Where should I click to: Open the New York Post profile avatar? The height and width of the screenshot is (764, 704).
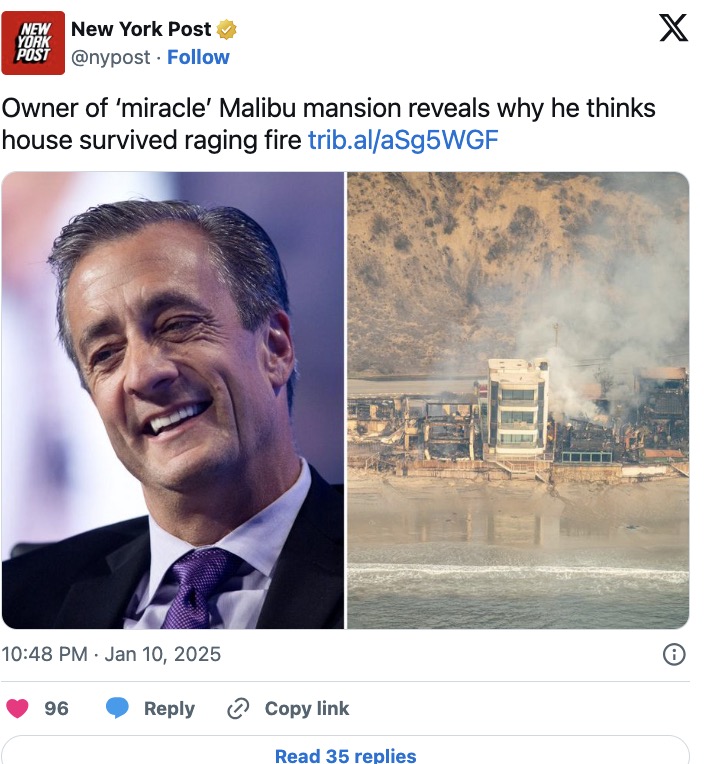tap(33, 43)
